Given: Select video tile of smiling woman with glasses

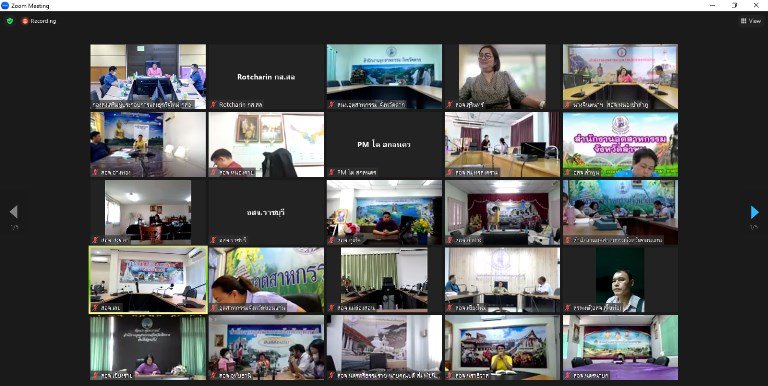Looking at the screenshot, I should 503,76.
